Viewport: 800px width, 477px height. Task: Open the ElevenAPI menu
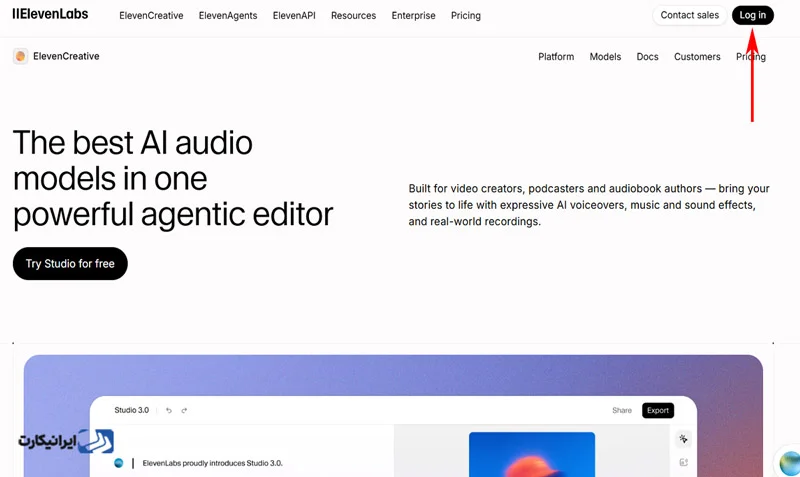tap(294, 16)
